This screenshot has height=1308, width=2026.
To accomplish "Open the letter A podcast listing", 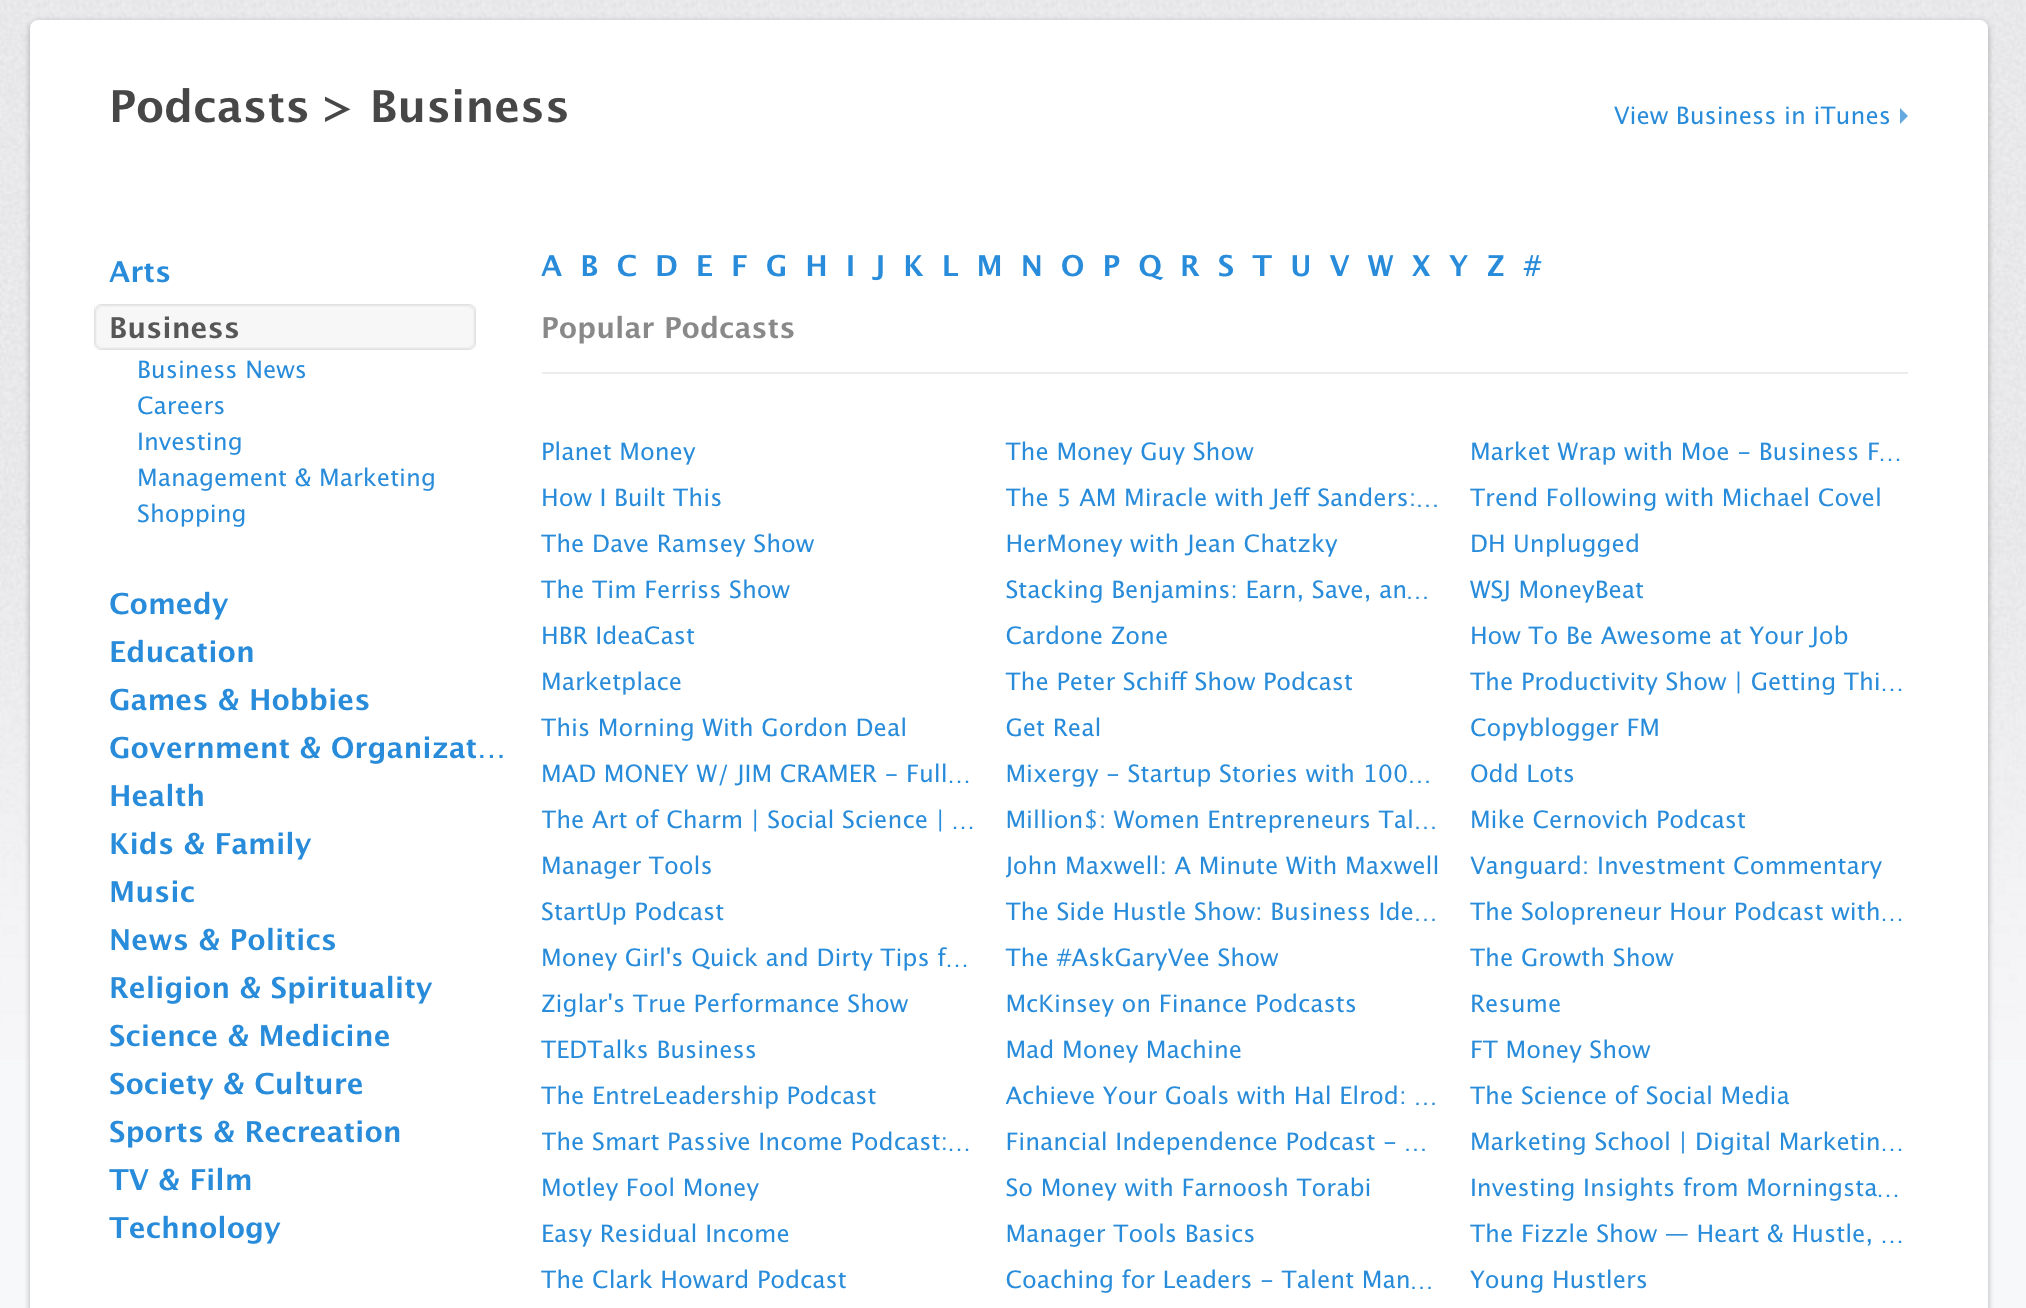I will tap(550, 265).
